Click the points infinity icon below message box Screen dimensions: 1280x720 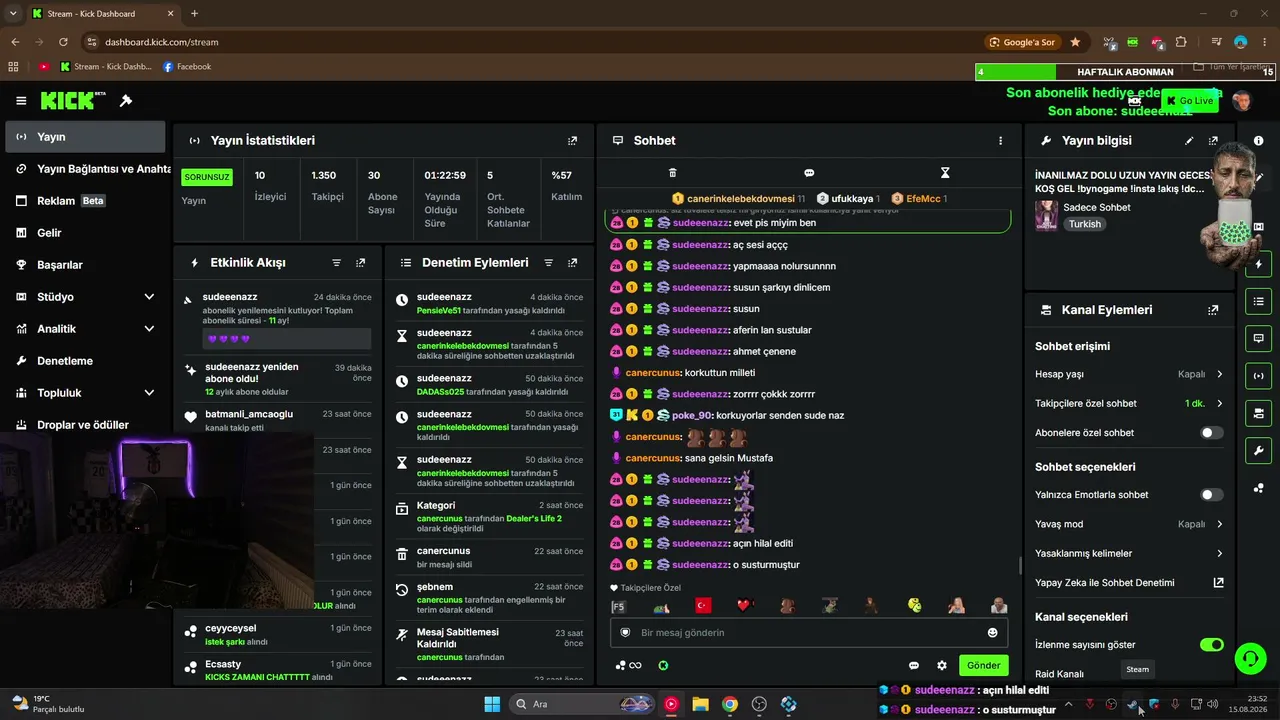point(629,665)
